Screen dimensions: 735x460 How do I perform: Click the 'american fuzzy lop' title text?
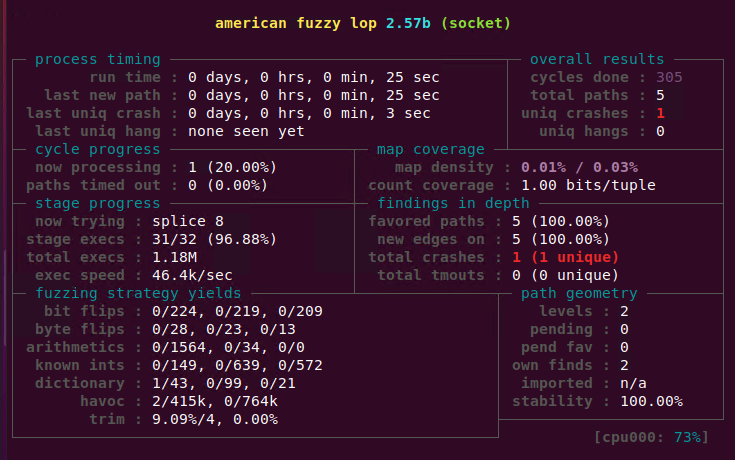click(296, 23)
